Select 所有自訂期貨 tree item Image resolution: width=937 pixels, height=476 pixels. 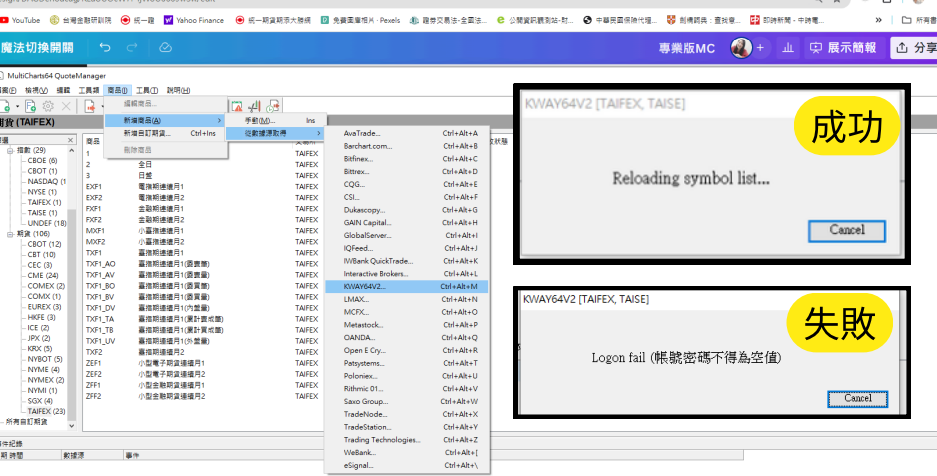click(x=26, y=422)
